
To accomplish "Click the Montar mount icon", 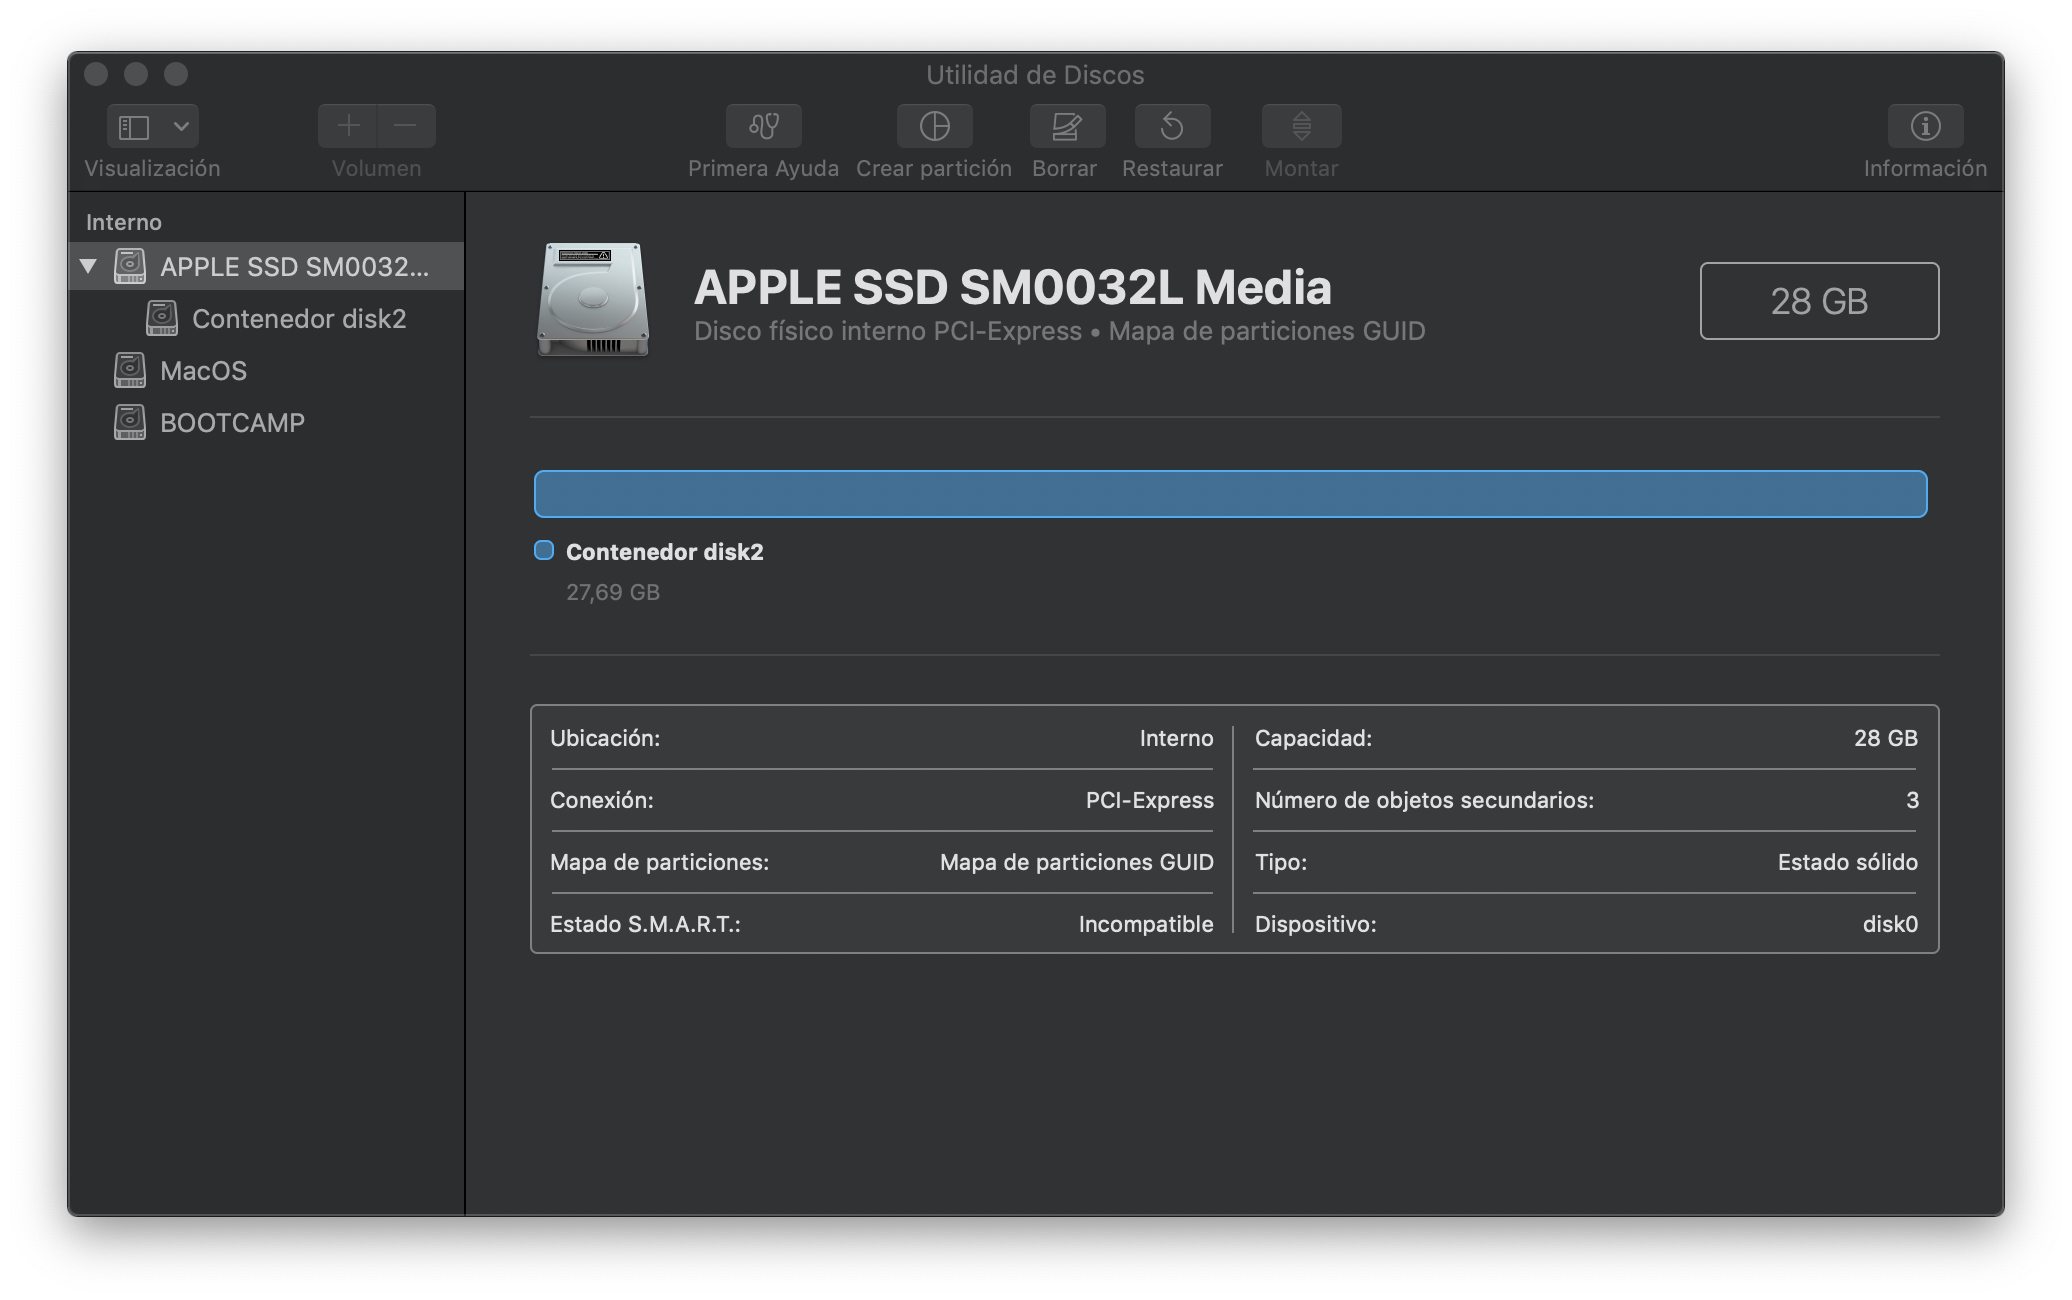I will (1301, 126).
